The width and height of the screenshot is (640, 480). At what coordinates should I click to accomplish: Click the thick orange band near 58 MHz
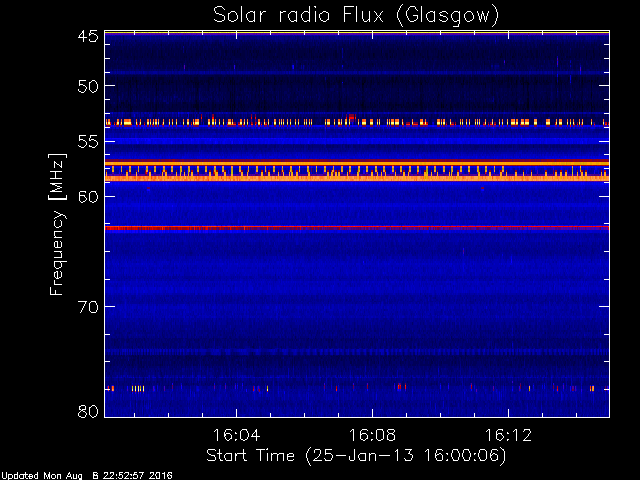357,178
